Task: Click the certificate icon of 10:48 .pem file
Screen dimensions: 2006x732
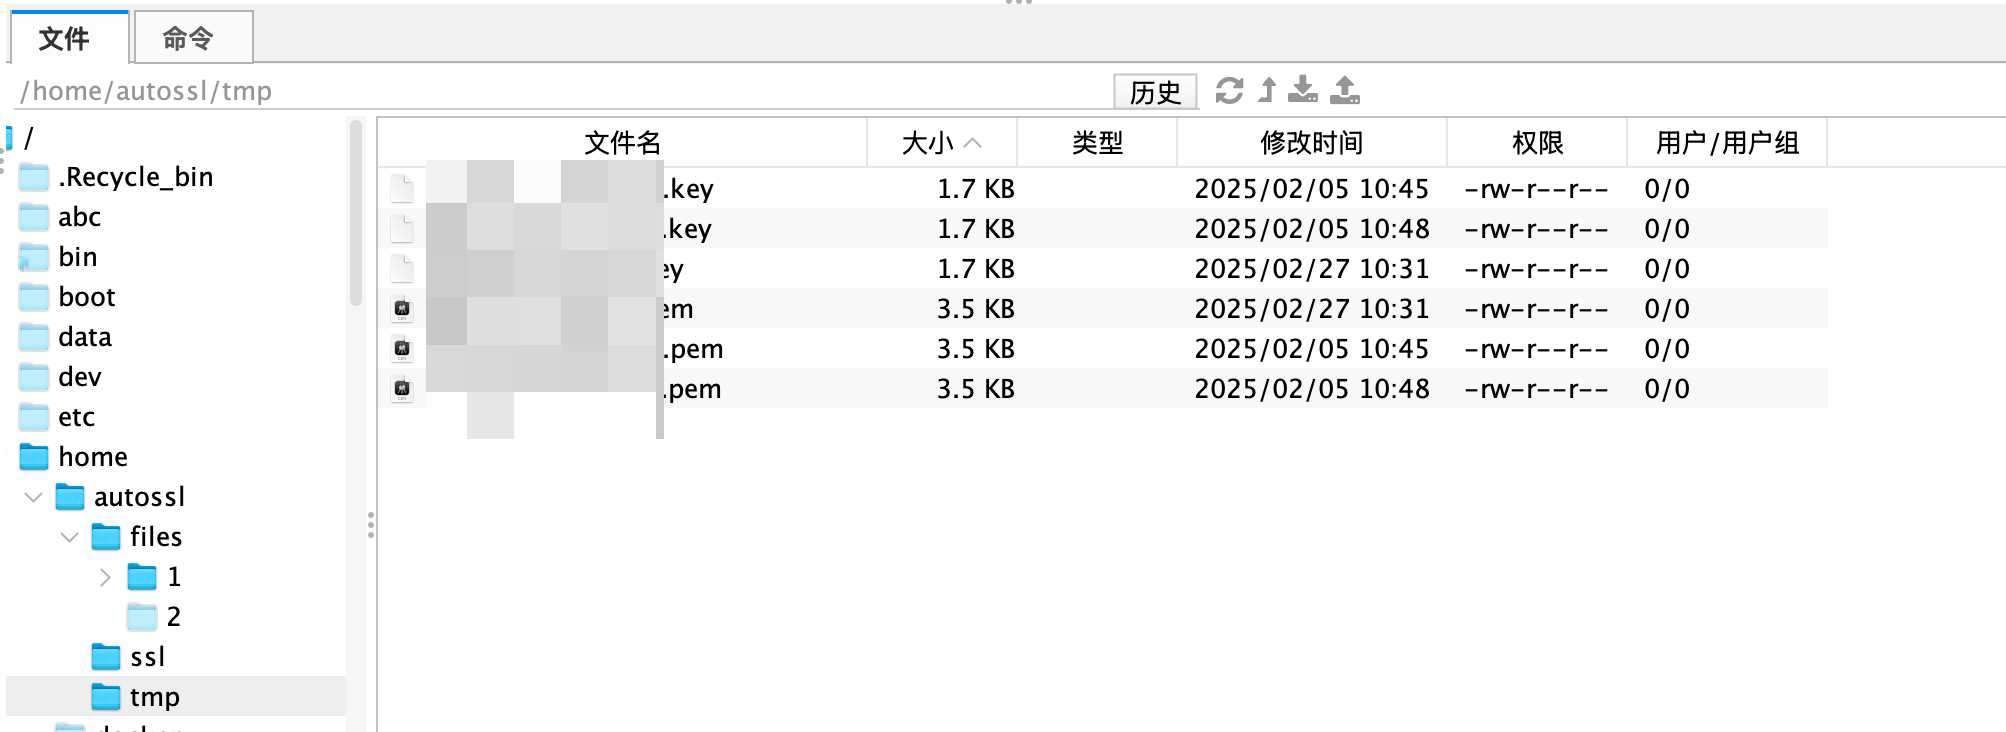Action: pyautogui.click(x=402, y=388)
